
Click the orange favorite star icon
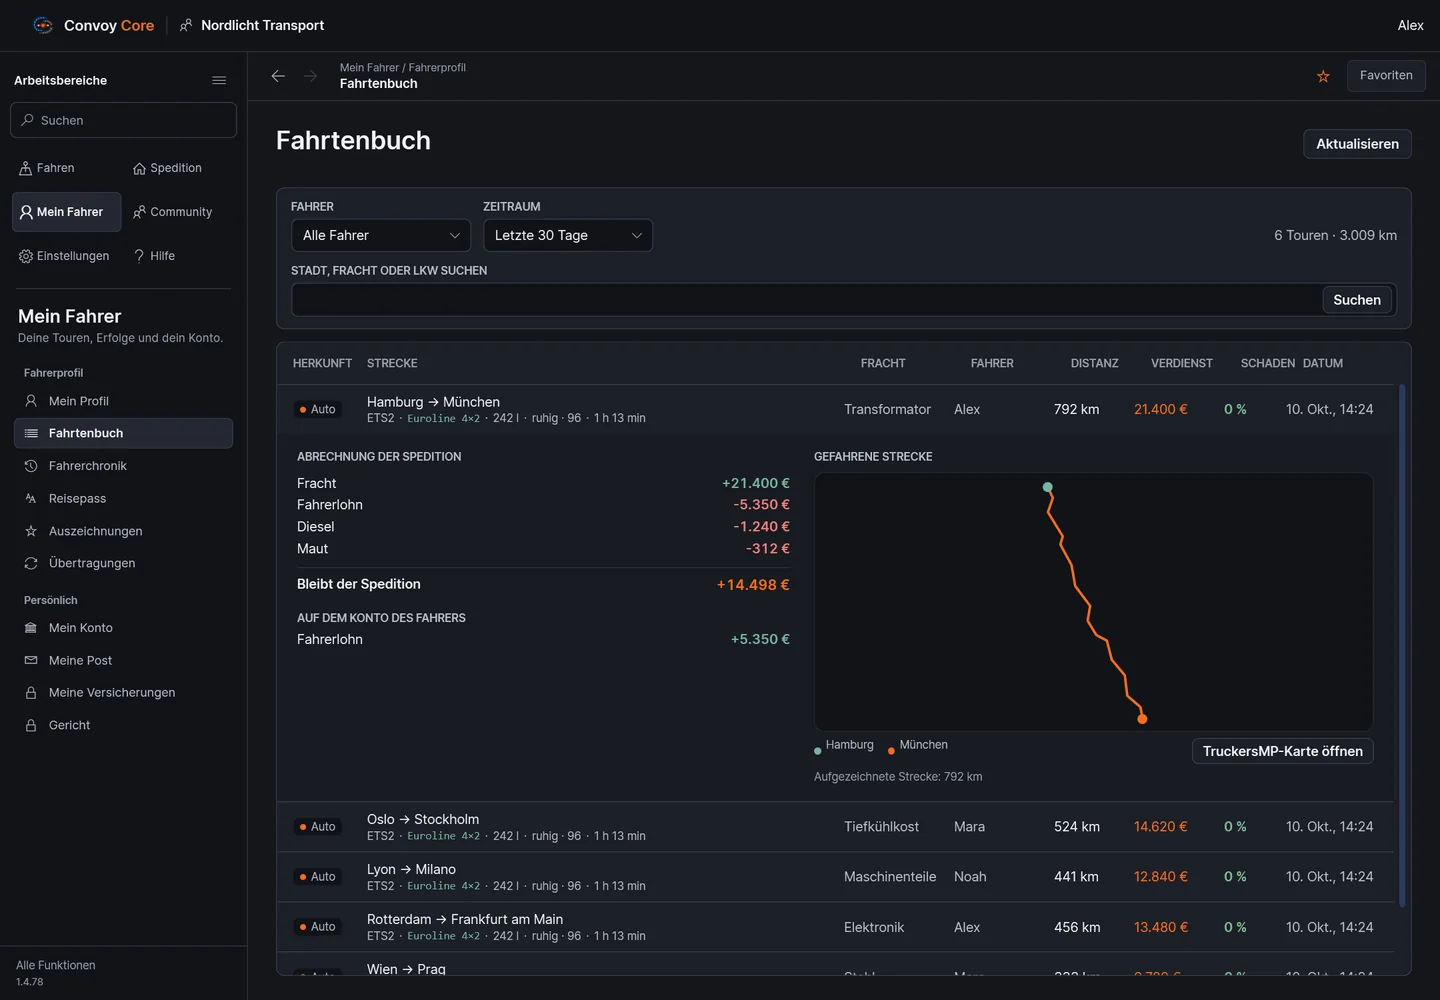(x=1323, y=76)
